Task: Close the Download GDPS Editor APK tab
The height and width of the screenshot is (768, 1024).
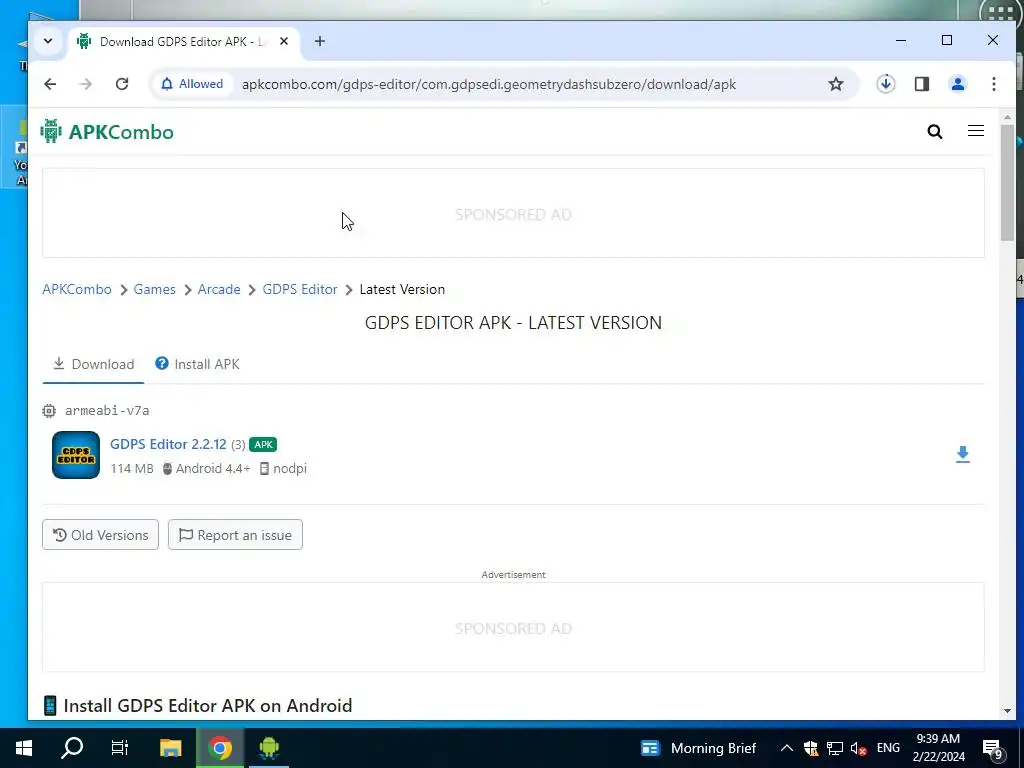Action: click(x=284, y=41)
